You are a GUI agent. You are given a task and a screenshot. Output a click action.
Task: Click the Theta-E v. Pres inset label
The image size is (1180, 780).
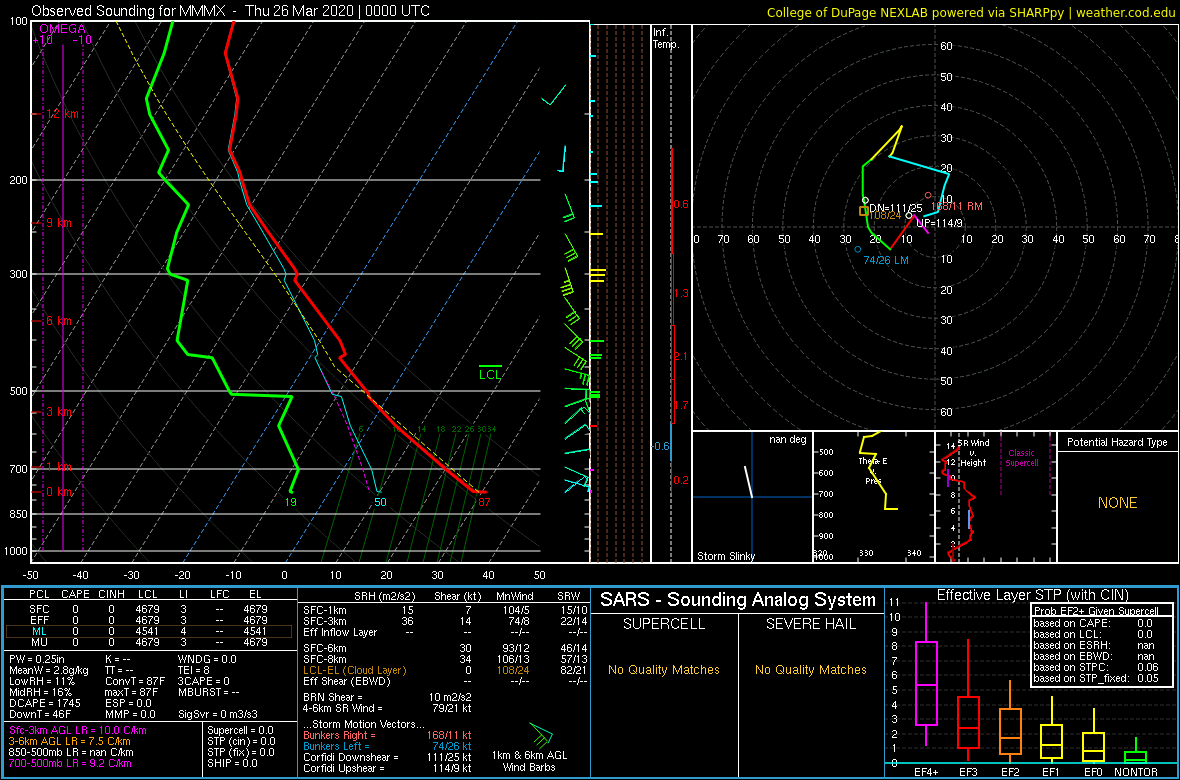[871, 470]
